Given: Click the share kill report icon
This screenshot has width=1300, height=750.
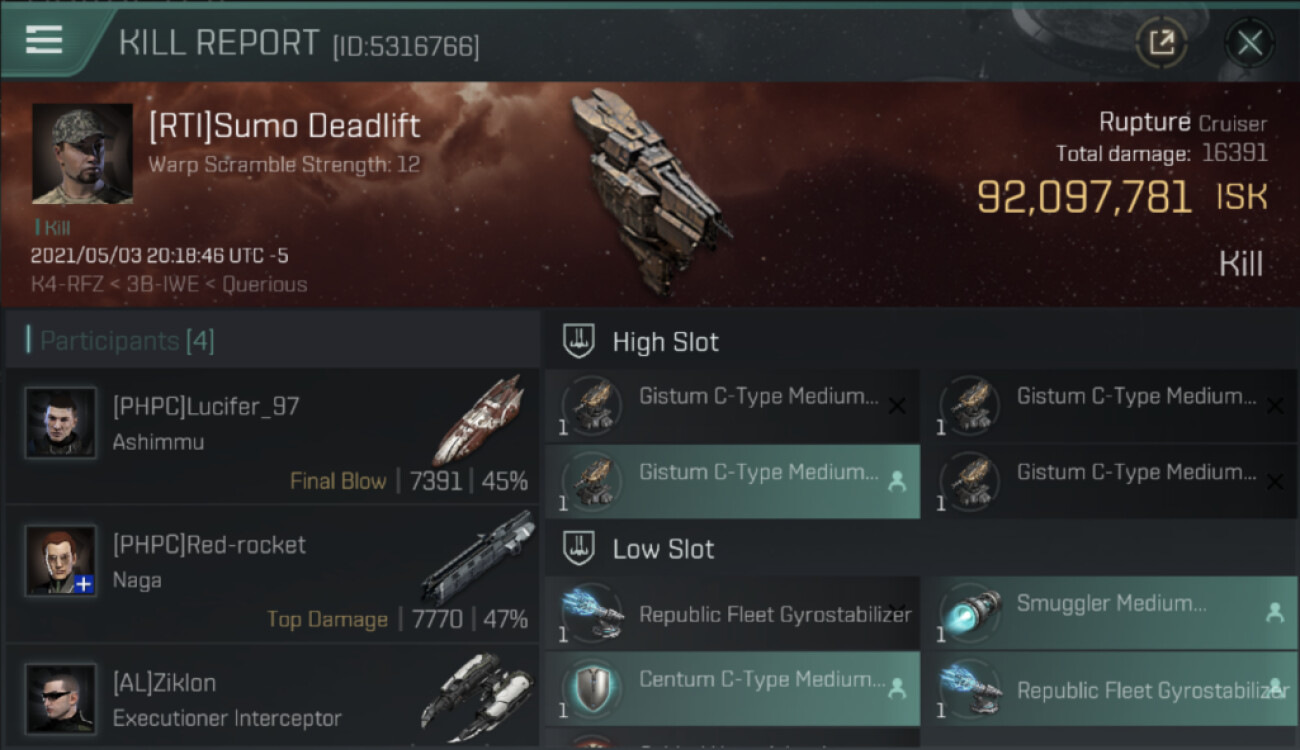Looking at the screenshot, I should pos(1161,42).
